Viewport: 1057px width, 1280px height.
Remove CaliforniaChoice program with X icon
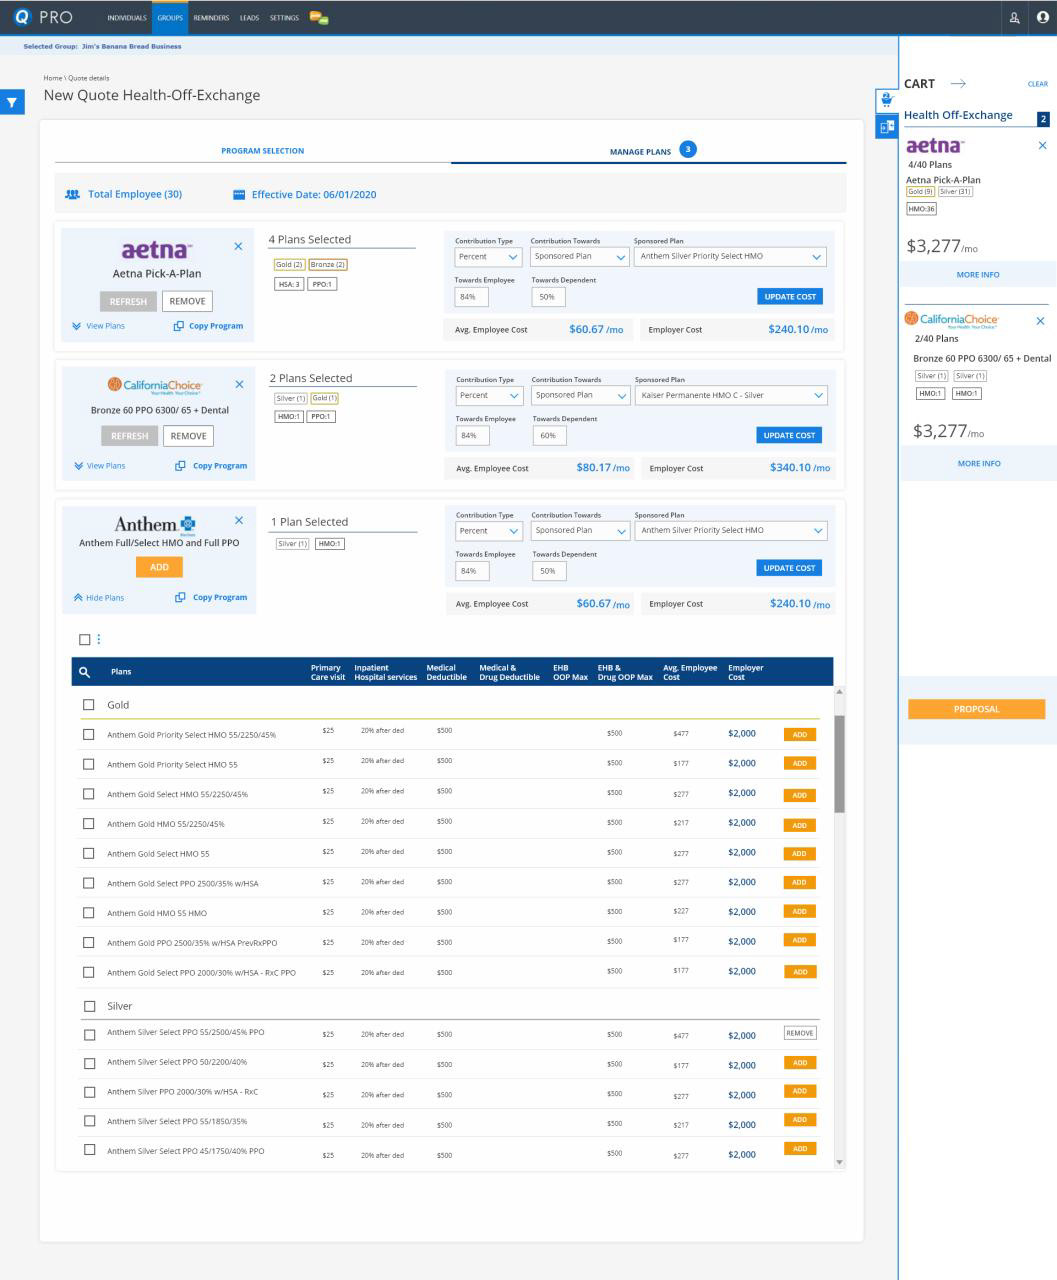click(239, 384)
